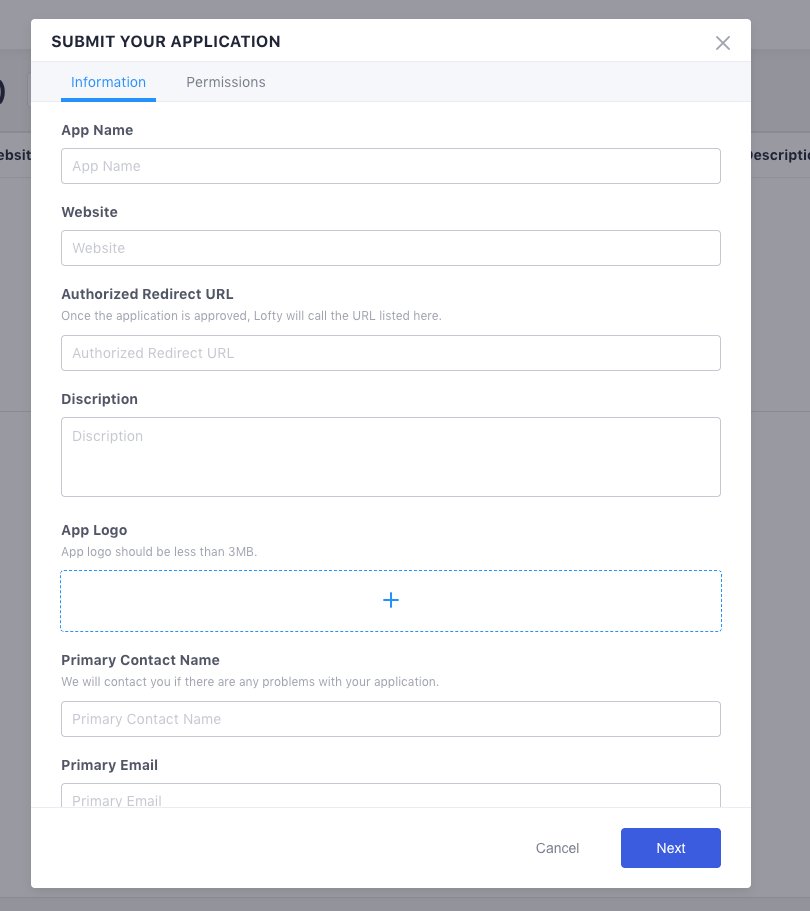
Task: Click the blue Next button
Action: (x=670, y=848)
